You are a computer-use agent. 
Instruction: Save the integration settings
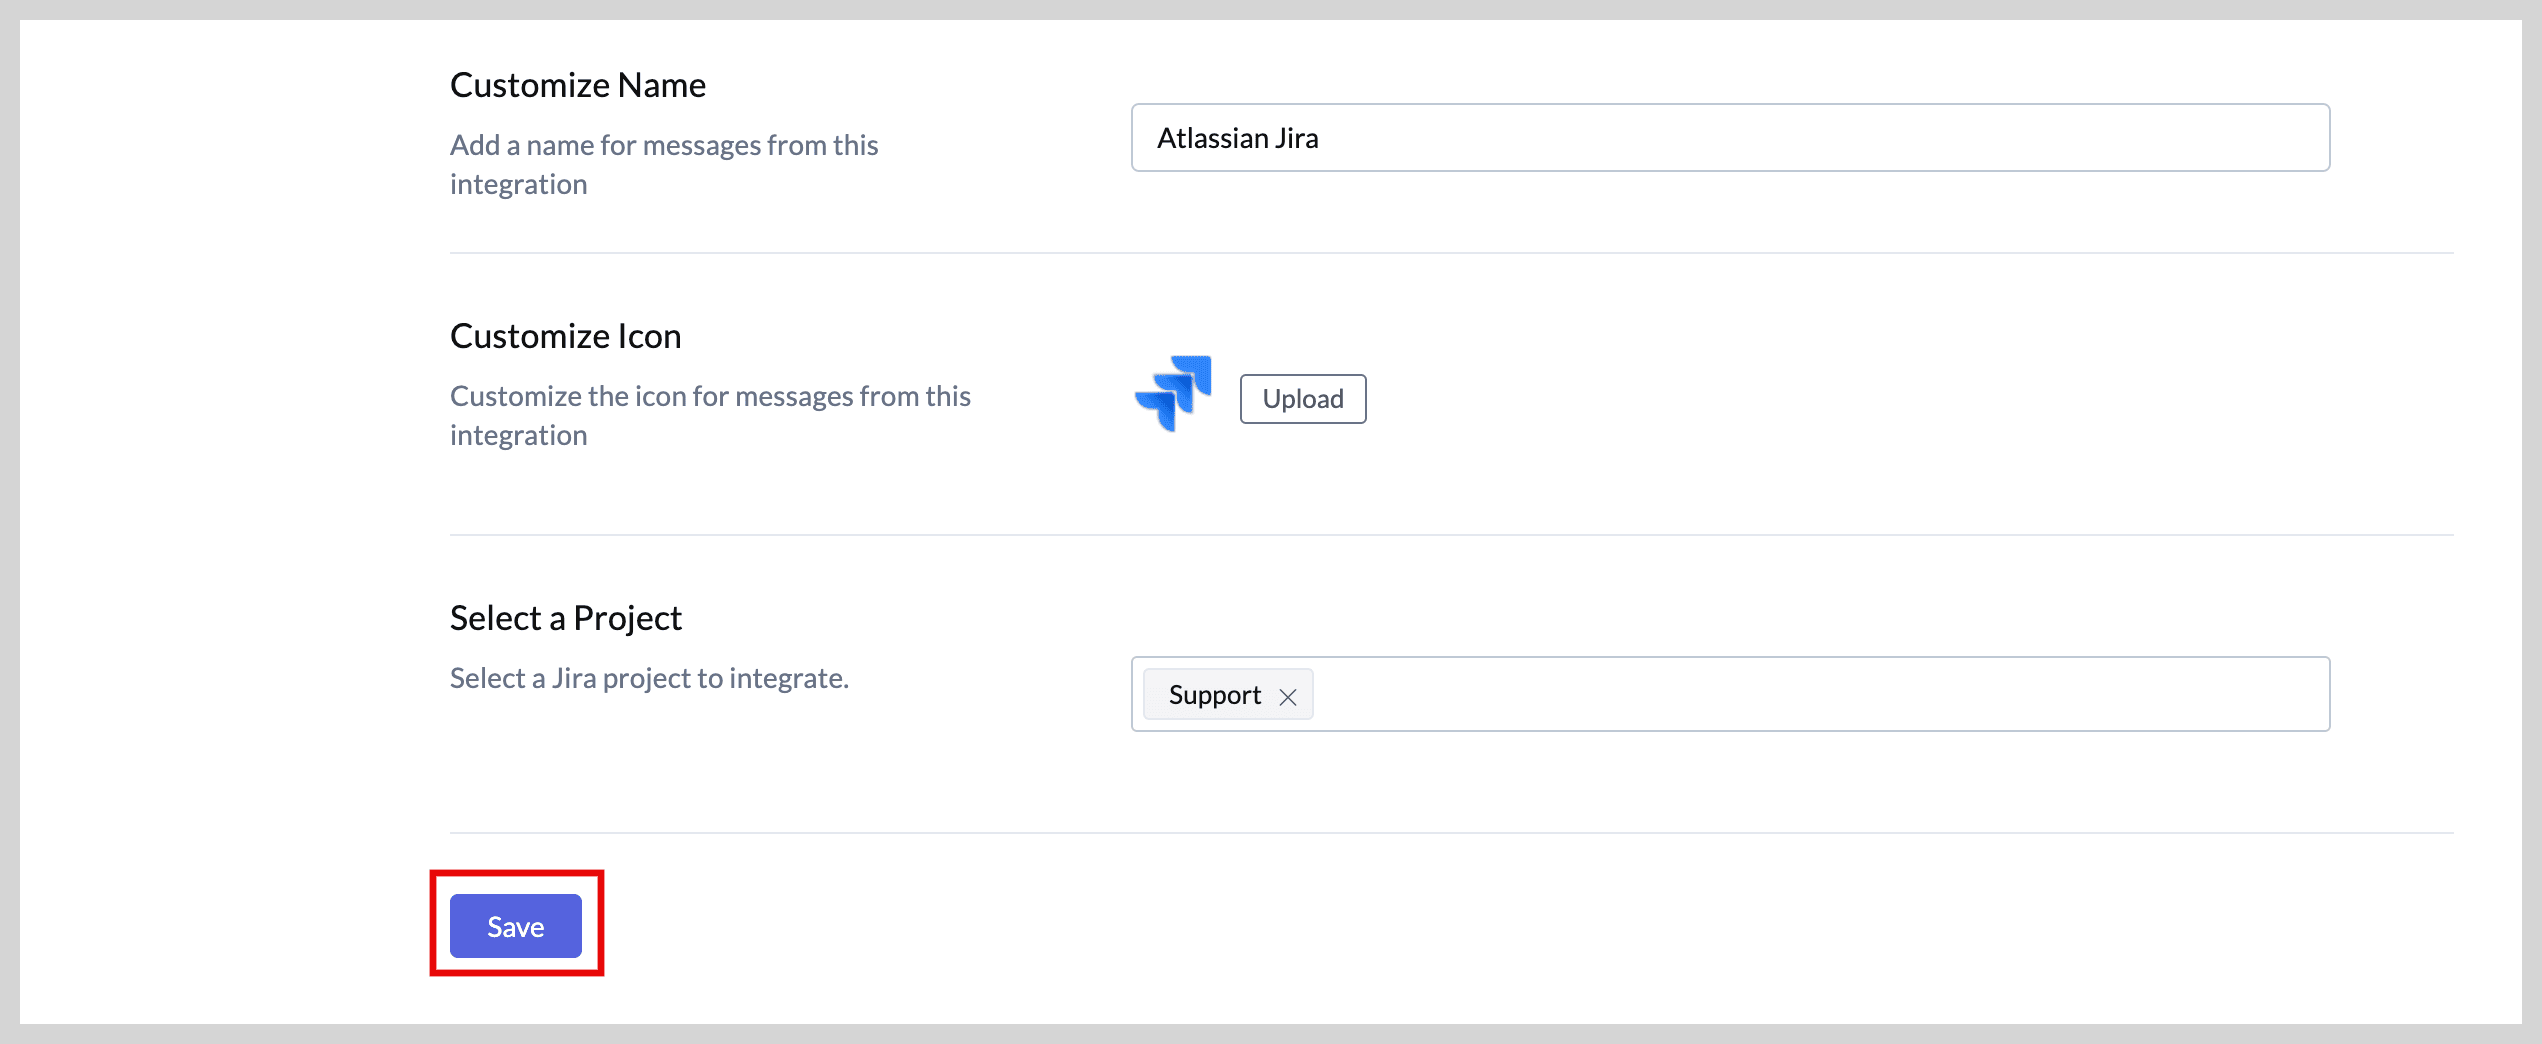point(515,926)
